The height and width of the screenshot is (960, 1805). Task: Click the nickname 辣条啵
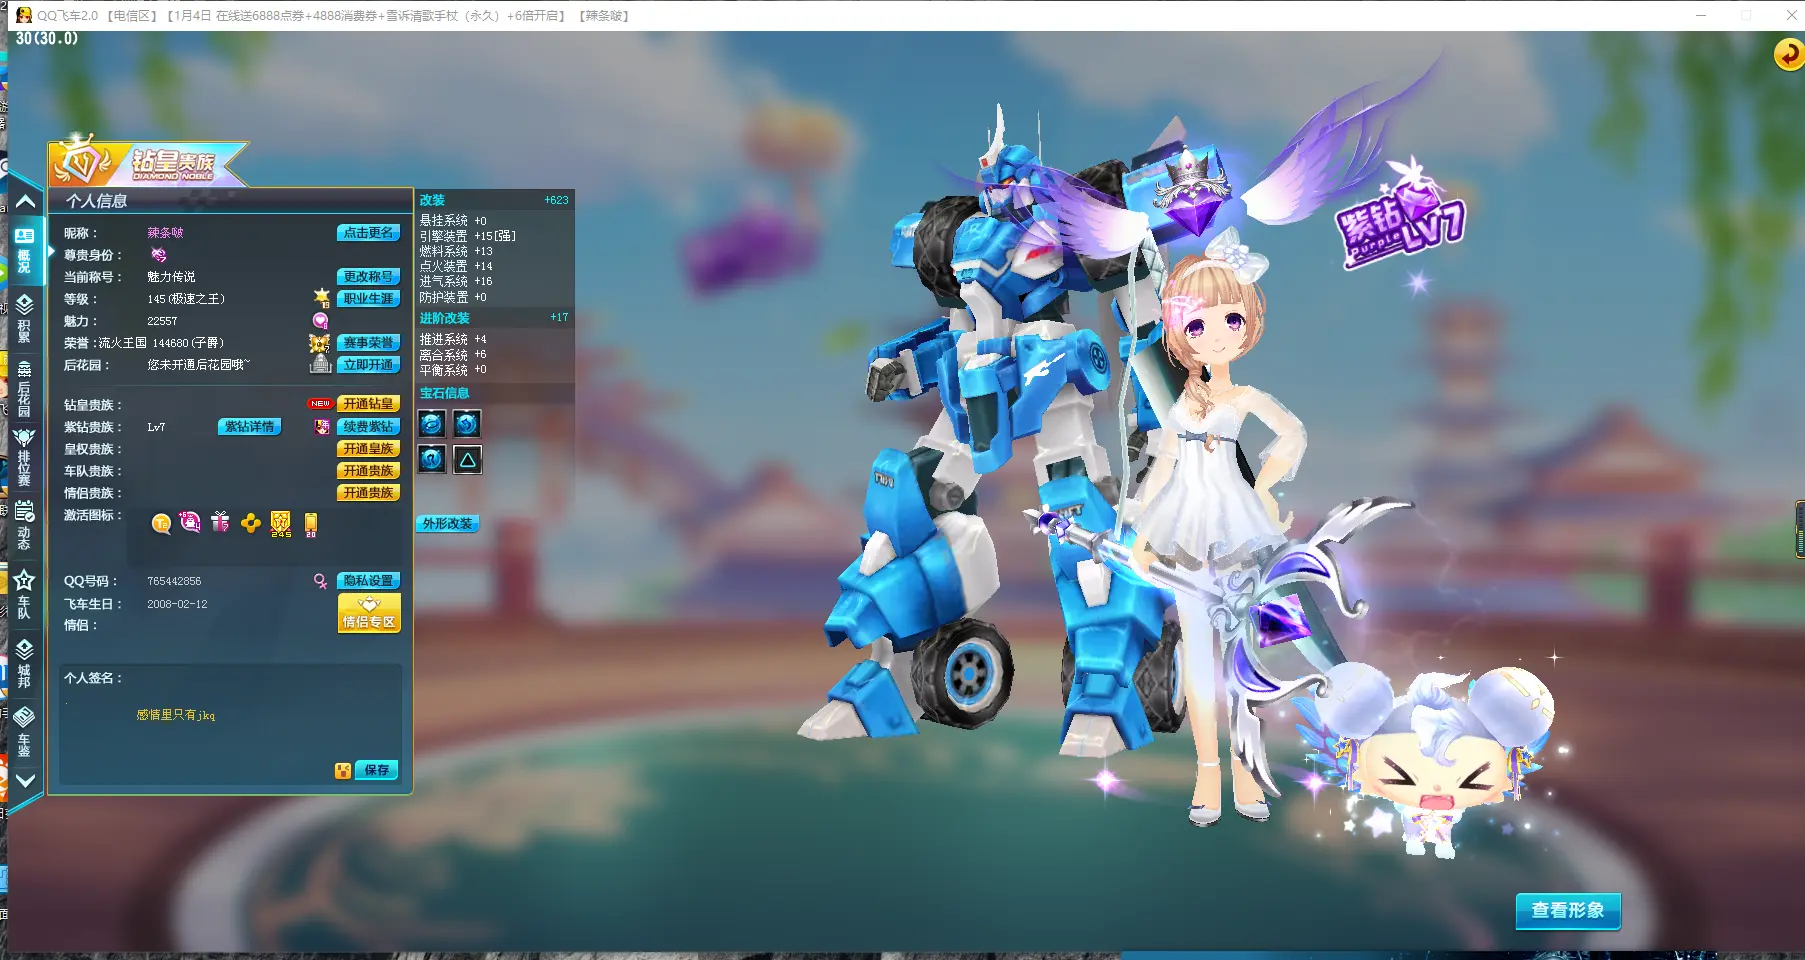(166, 233)
